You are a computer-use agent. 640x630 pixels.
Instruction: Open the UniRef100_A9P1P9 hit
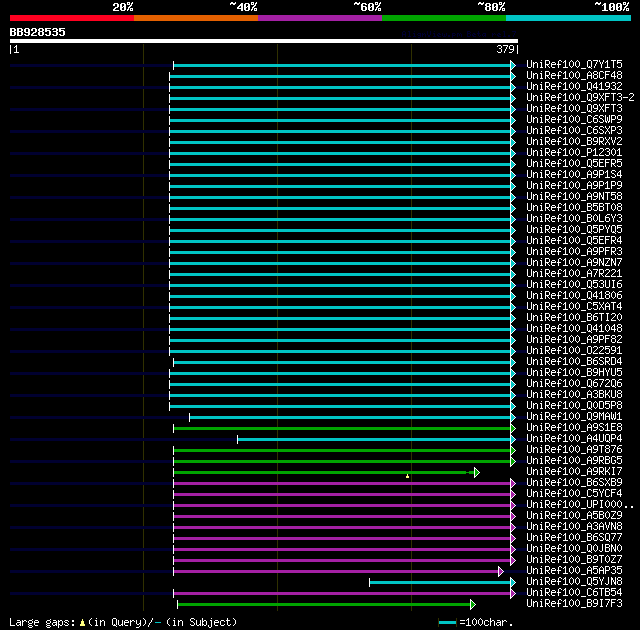point(574,186)
